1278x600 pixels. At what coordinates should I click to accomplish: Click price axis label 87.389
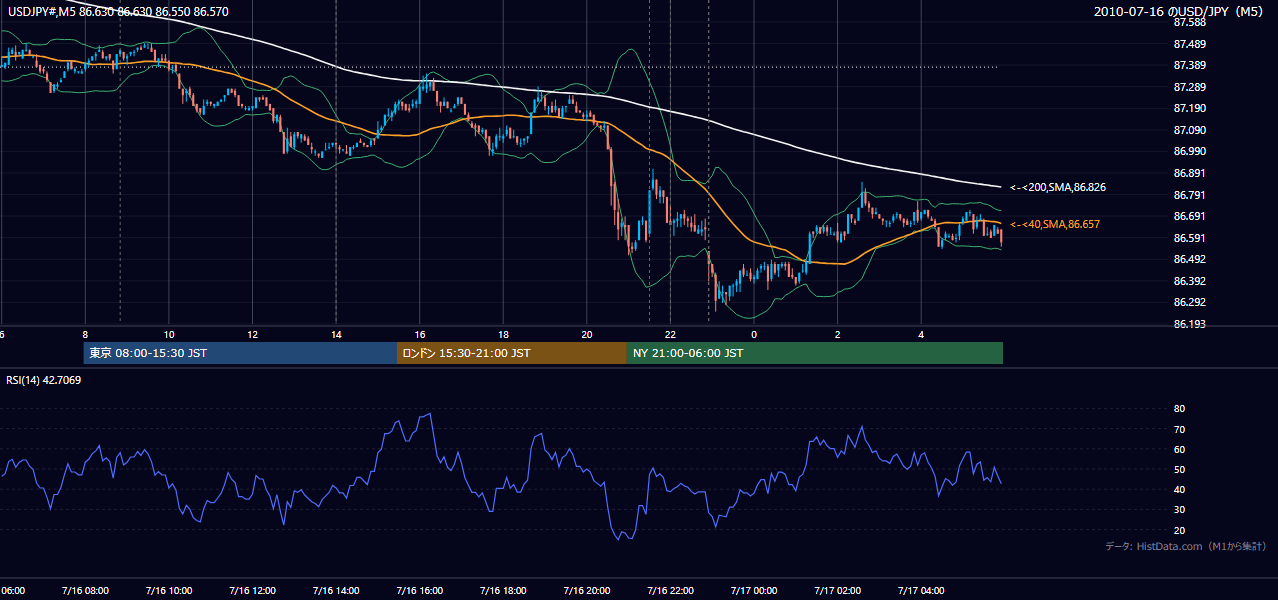pyautogui.click(x=1190, y=65)
